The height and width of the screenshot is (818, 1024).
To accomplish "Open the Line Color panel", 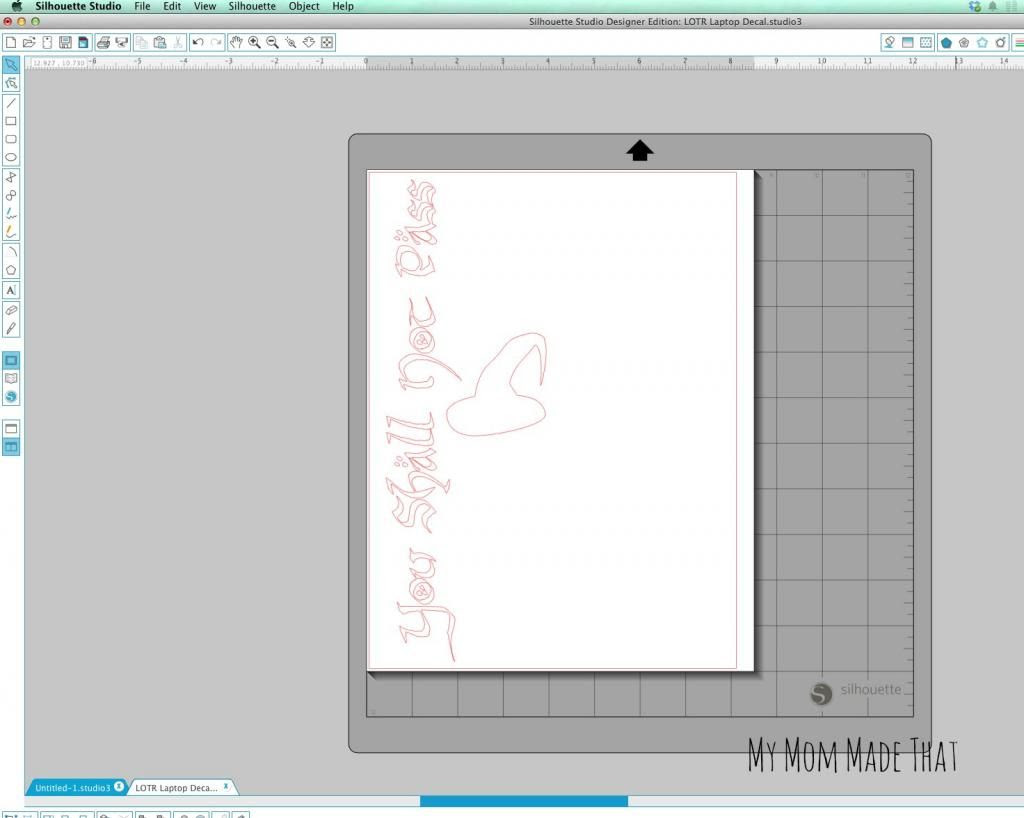I will 1019,42.
